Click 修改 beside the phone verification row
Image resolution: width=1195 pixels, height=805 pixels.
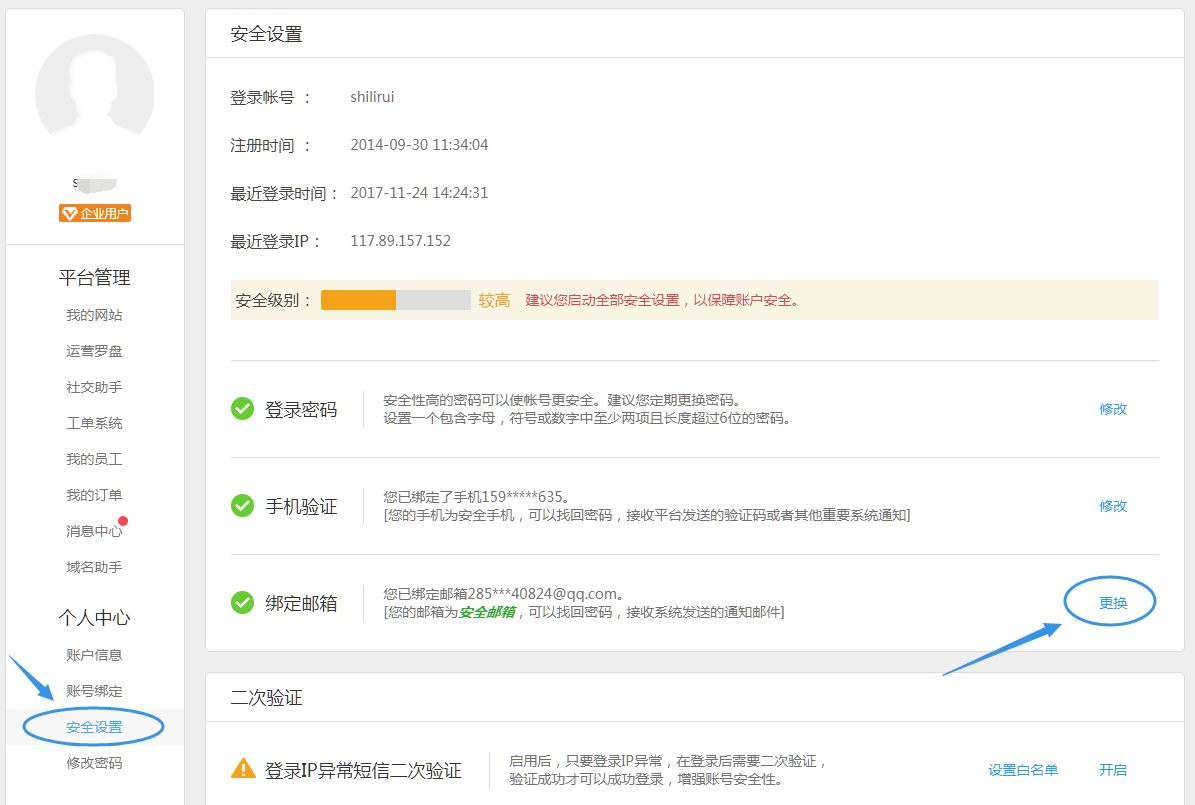pyautogui.click(x=1113, y=505)
